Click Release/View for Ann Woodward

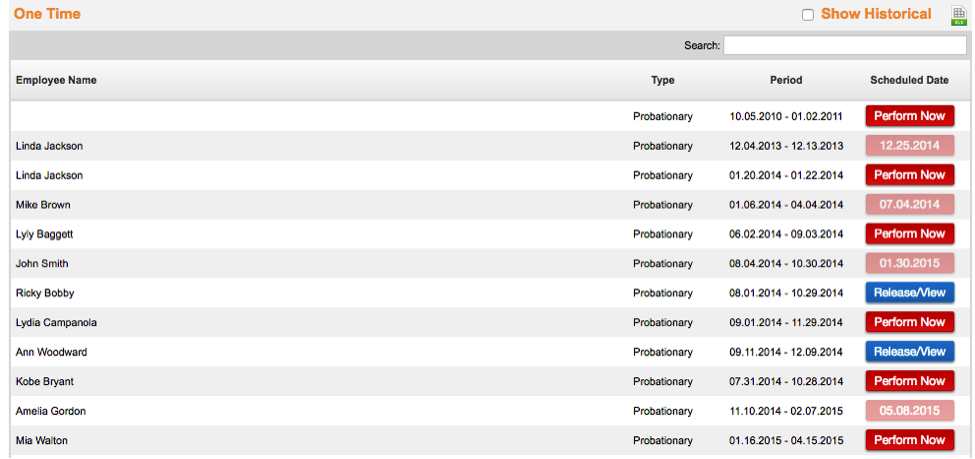[909, 352]
